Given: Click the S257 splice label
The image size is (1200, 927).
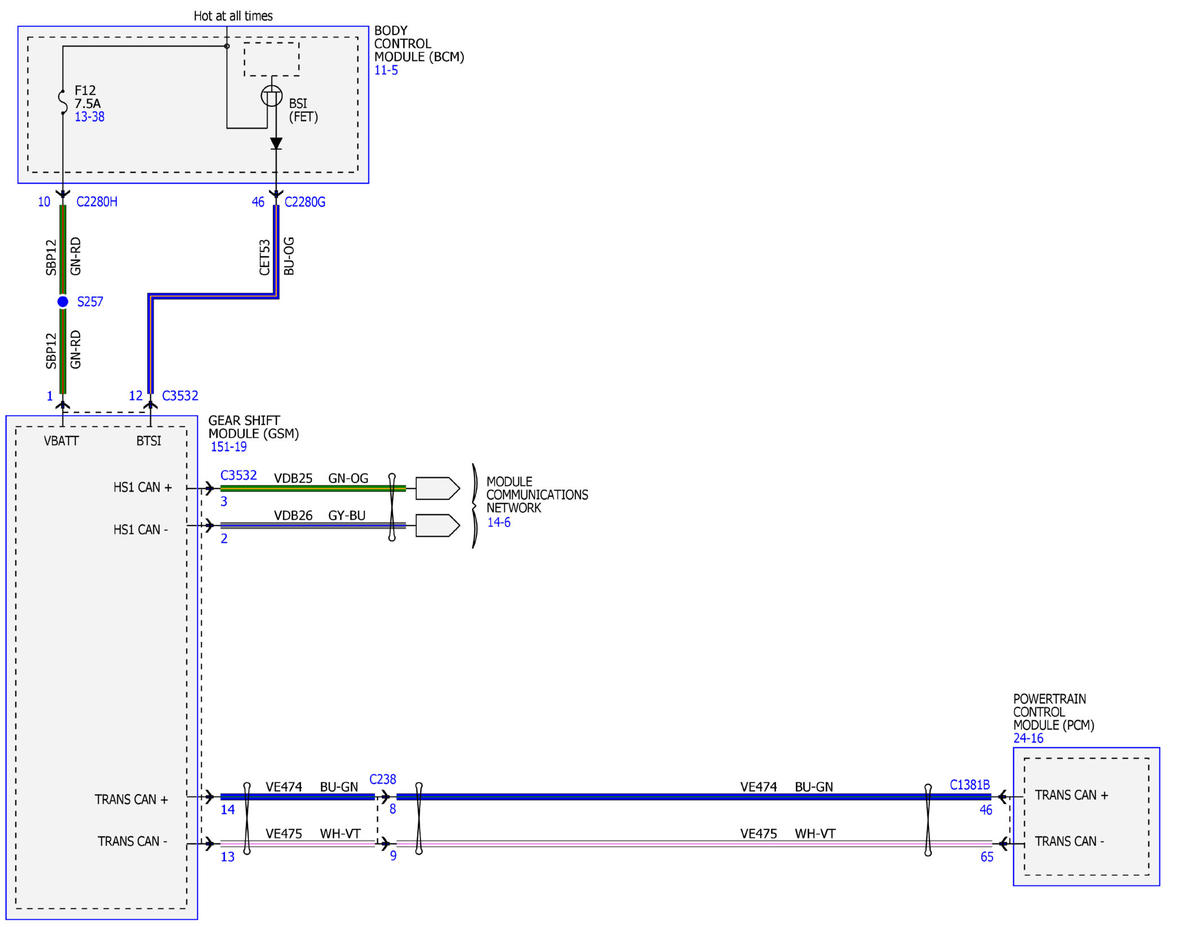Looking at the screenshot, I should tap(90, 301).
